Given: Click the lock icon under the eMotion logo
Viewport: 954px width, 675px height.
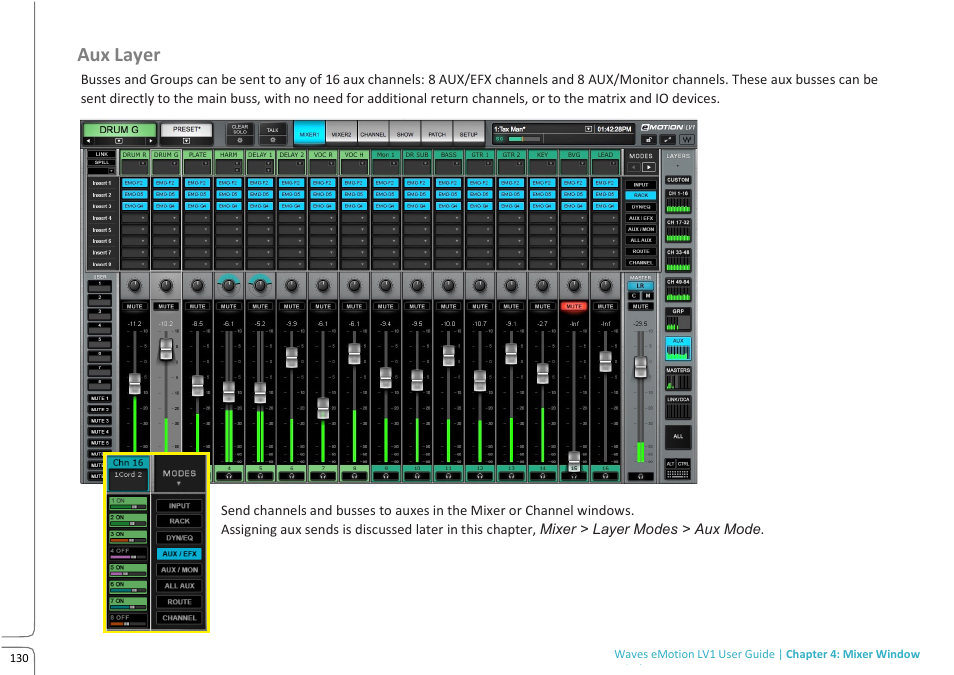Looking at the screenshot, I should pos(649,139).
